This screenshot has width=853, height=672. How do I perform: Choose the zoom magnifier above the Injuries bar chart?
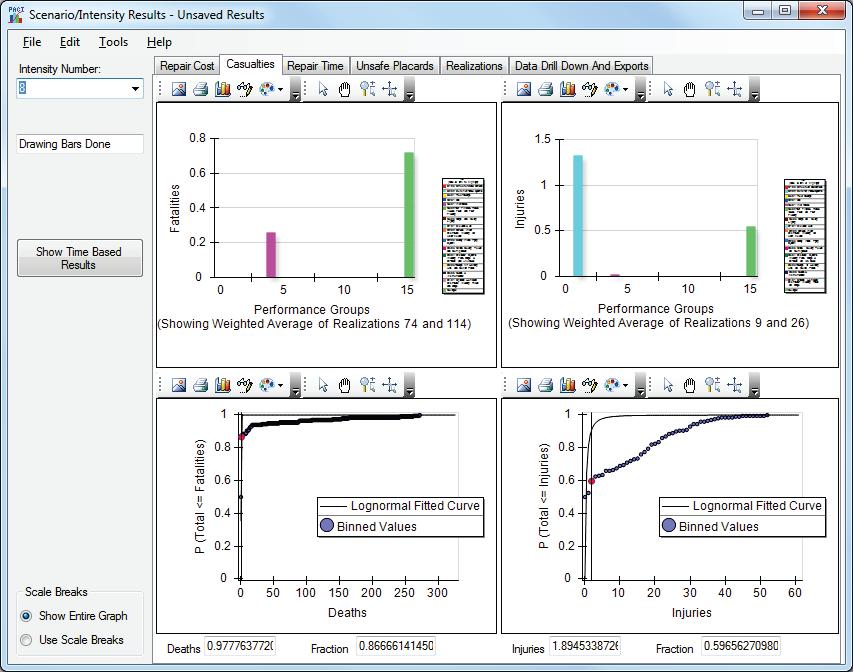pyautogui.click(x=713, y=89)
